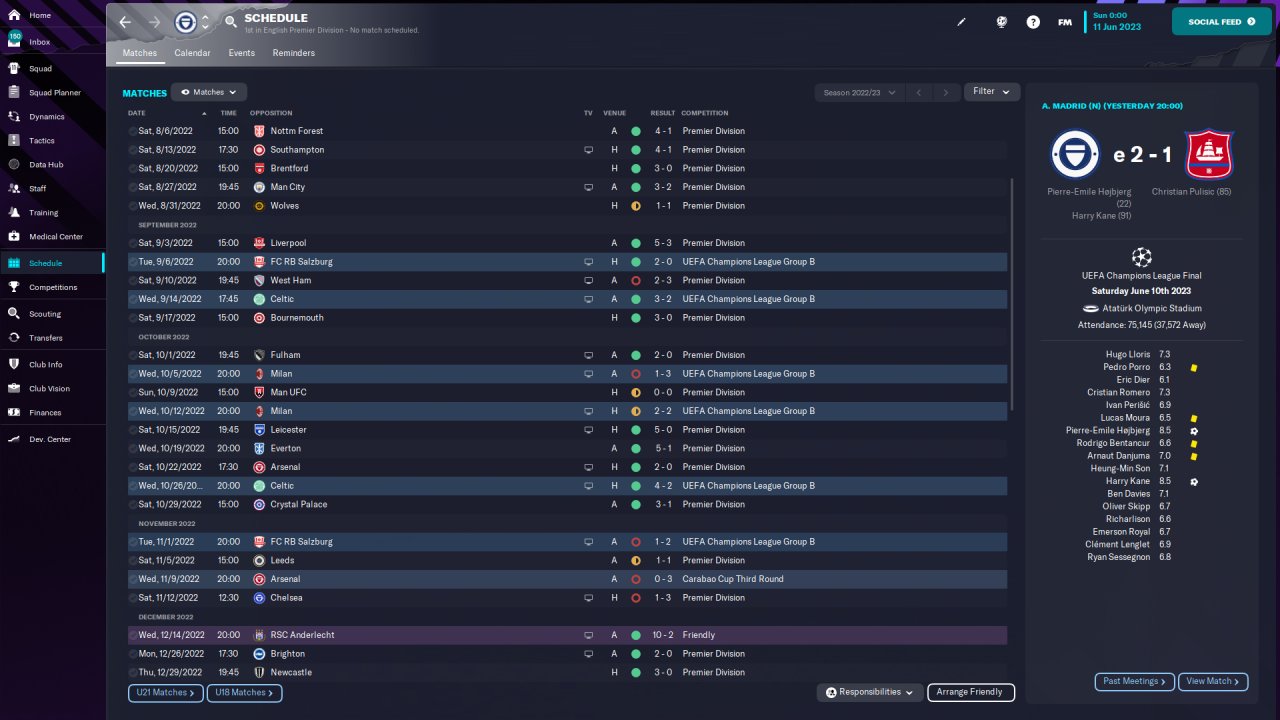Viewport: 1280px width, 720px height.
Task: Go to the previous season arrow
Action: (920, 92)
